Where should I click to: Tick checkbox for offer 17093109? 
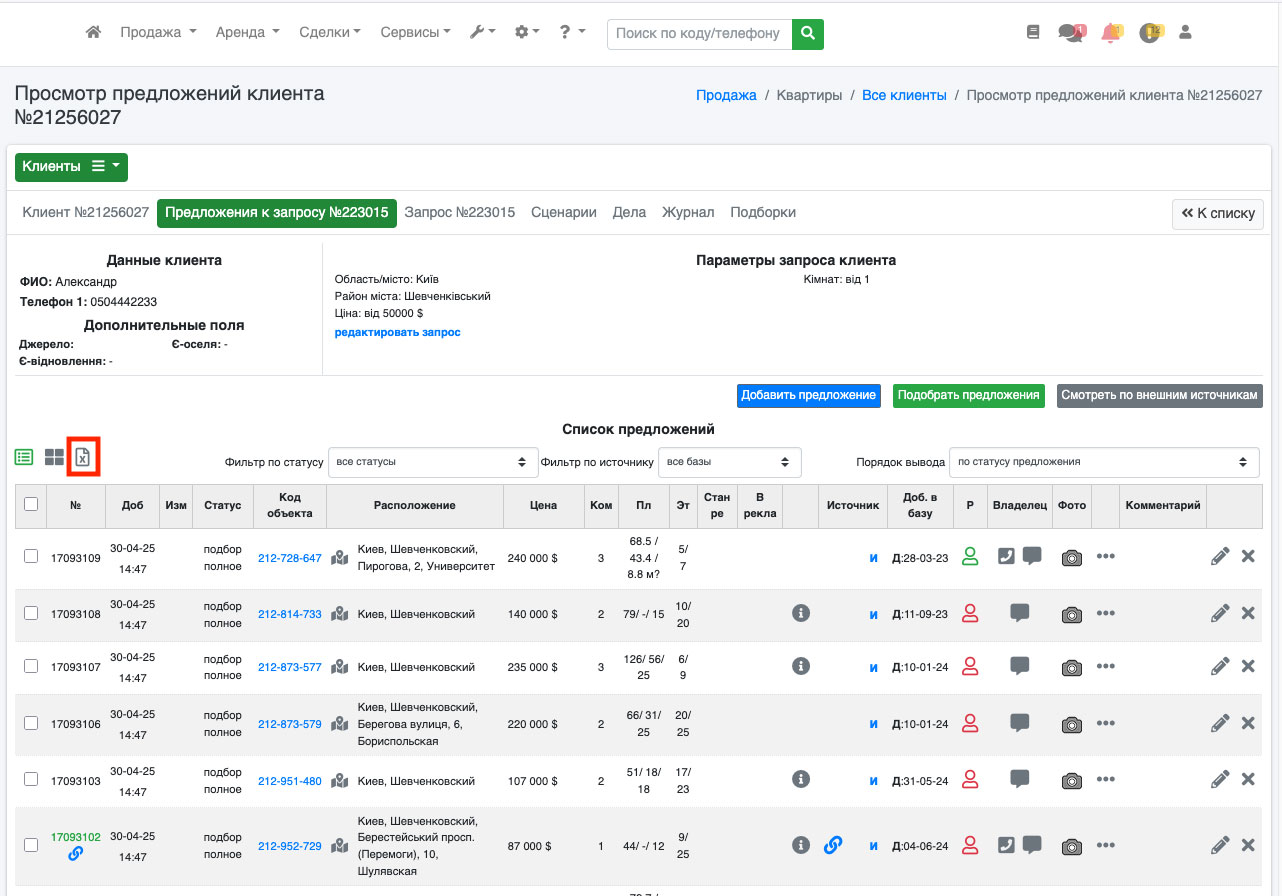31,557
